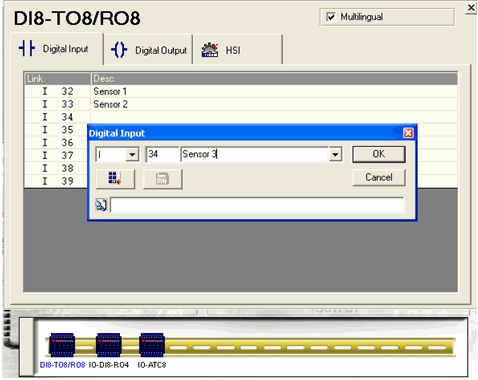Select the IO-DI8-RO4 module on the rail
The height and width of the screenshot is (380, 478).
pos(109,345)
